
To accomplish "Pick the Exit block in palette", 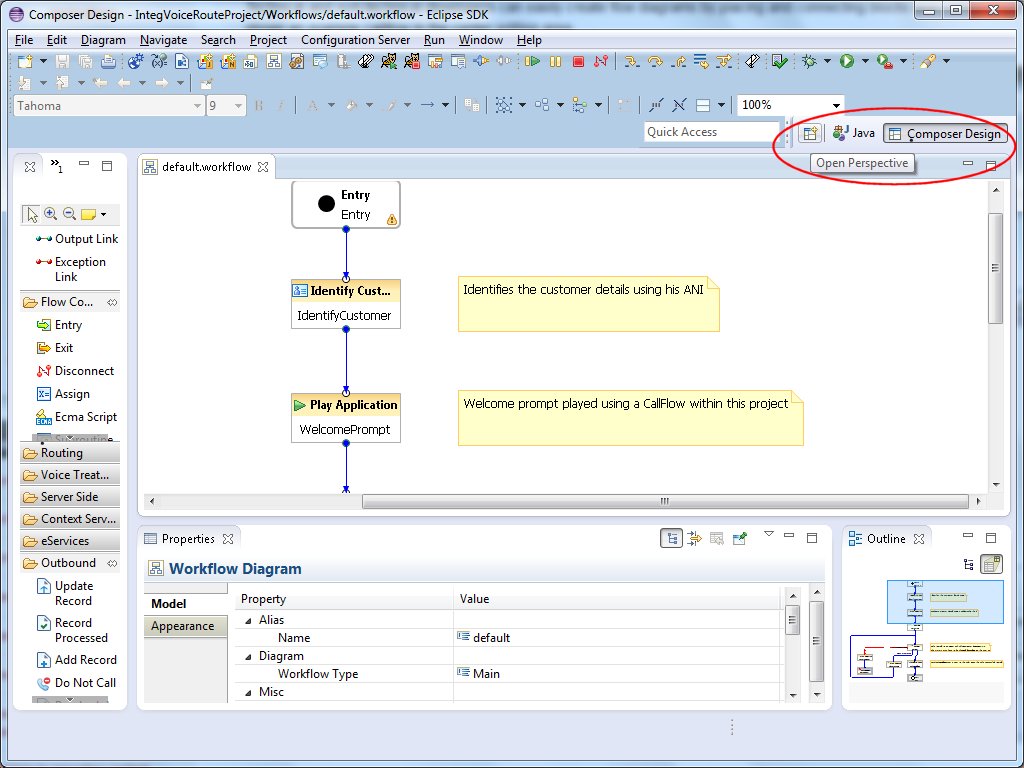I will (55, 348).
